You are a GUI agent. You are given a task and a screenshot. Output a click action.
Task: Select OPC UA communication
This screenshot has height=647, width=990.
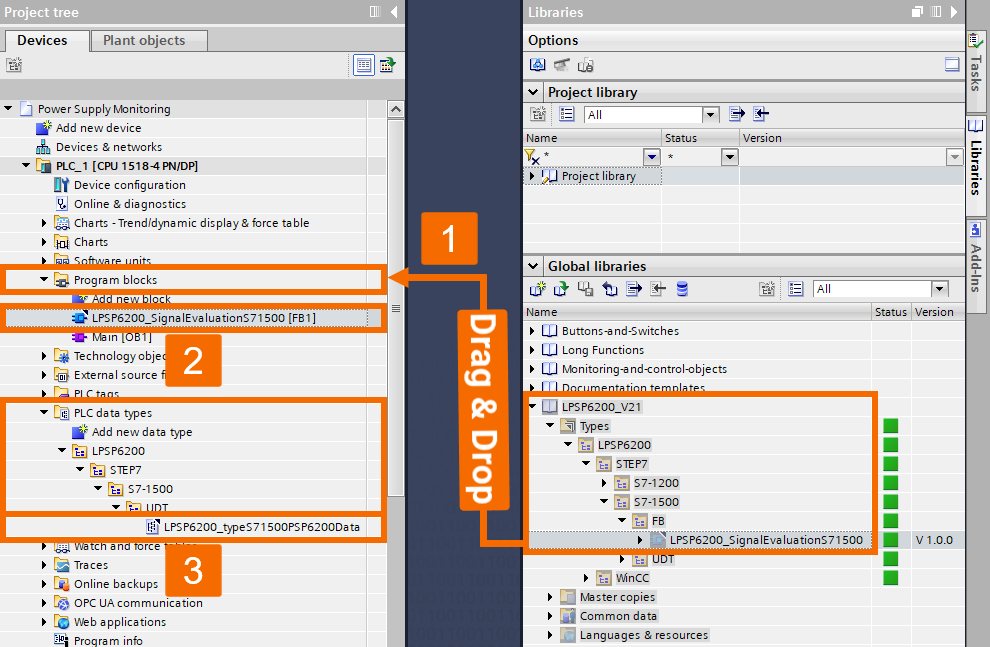coord(138,603)
